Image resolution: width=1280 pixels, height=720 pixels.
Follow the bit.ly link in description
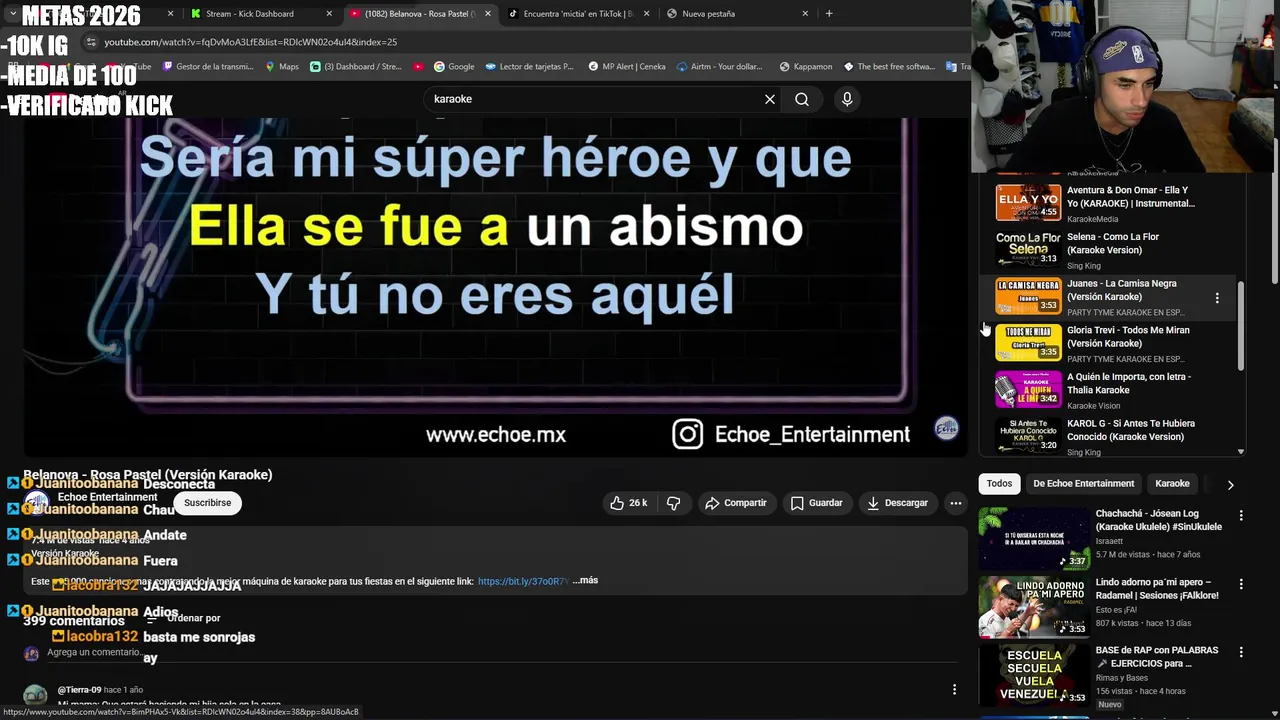(523, 581)
